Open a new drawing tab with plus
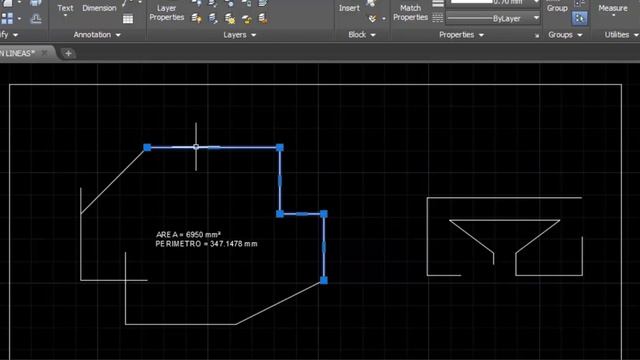 [x=68, y=53]
